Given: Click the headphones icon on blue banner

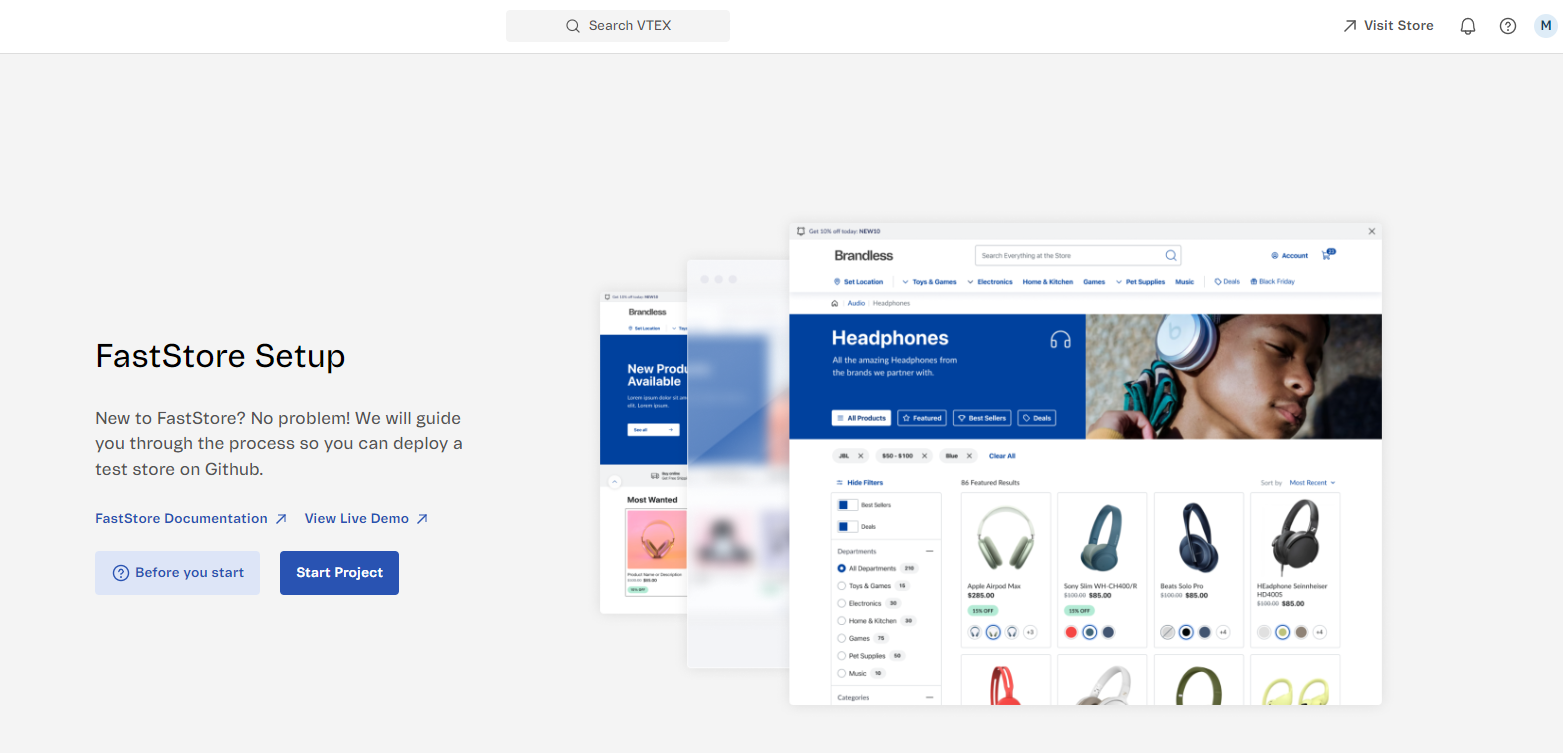Looking at the screenshot, I should click(1060, 340).
